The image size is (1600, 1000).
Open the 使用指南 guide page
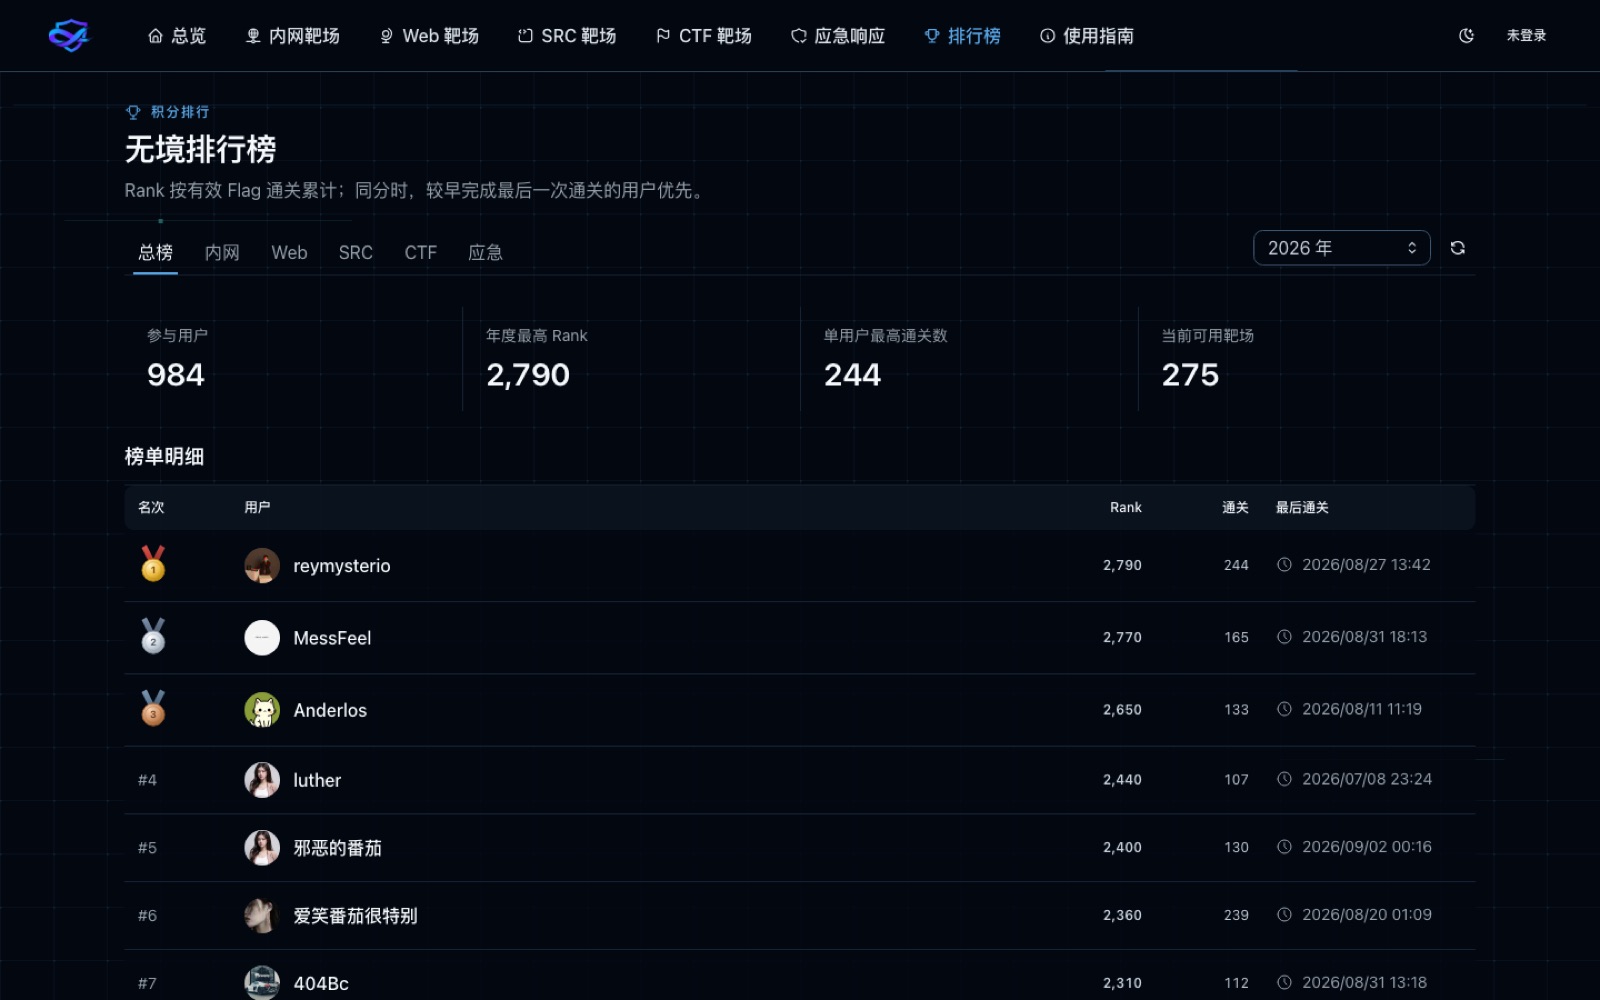point(1087,36)
